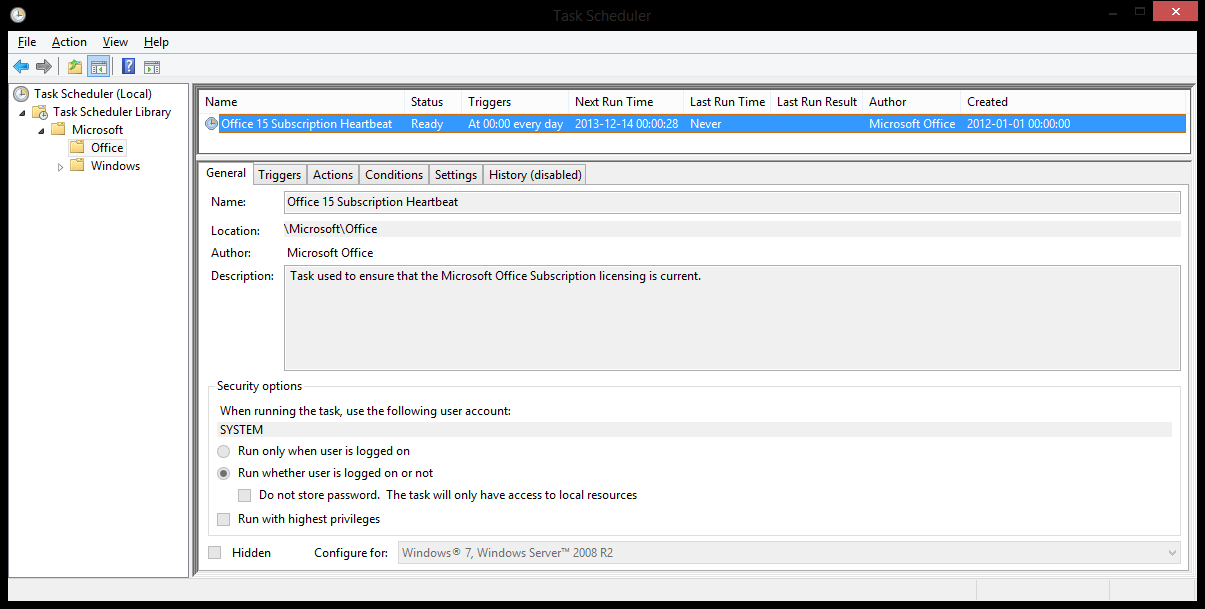This screenshot has height=609, width=1205.
Task: Click the Task Scheduler title bar app icon
Action: tap(17, 14)
